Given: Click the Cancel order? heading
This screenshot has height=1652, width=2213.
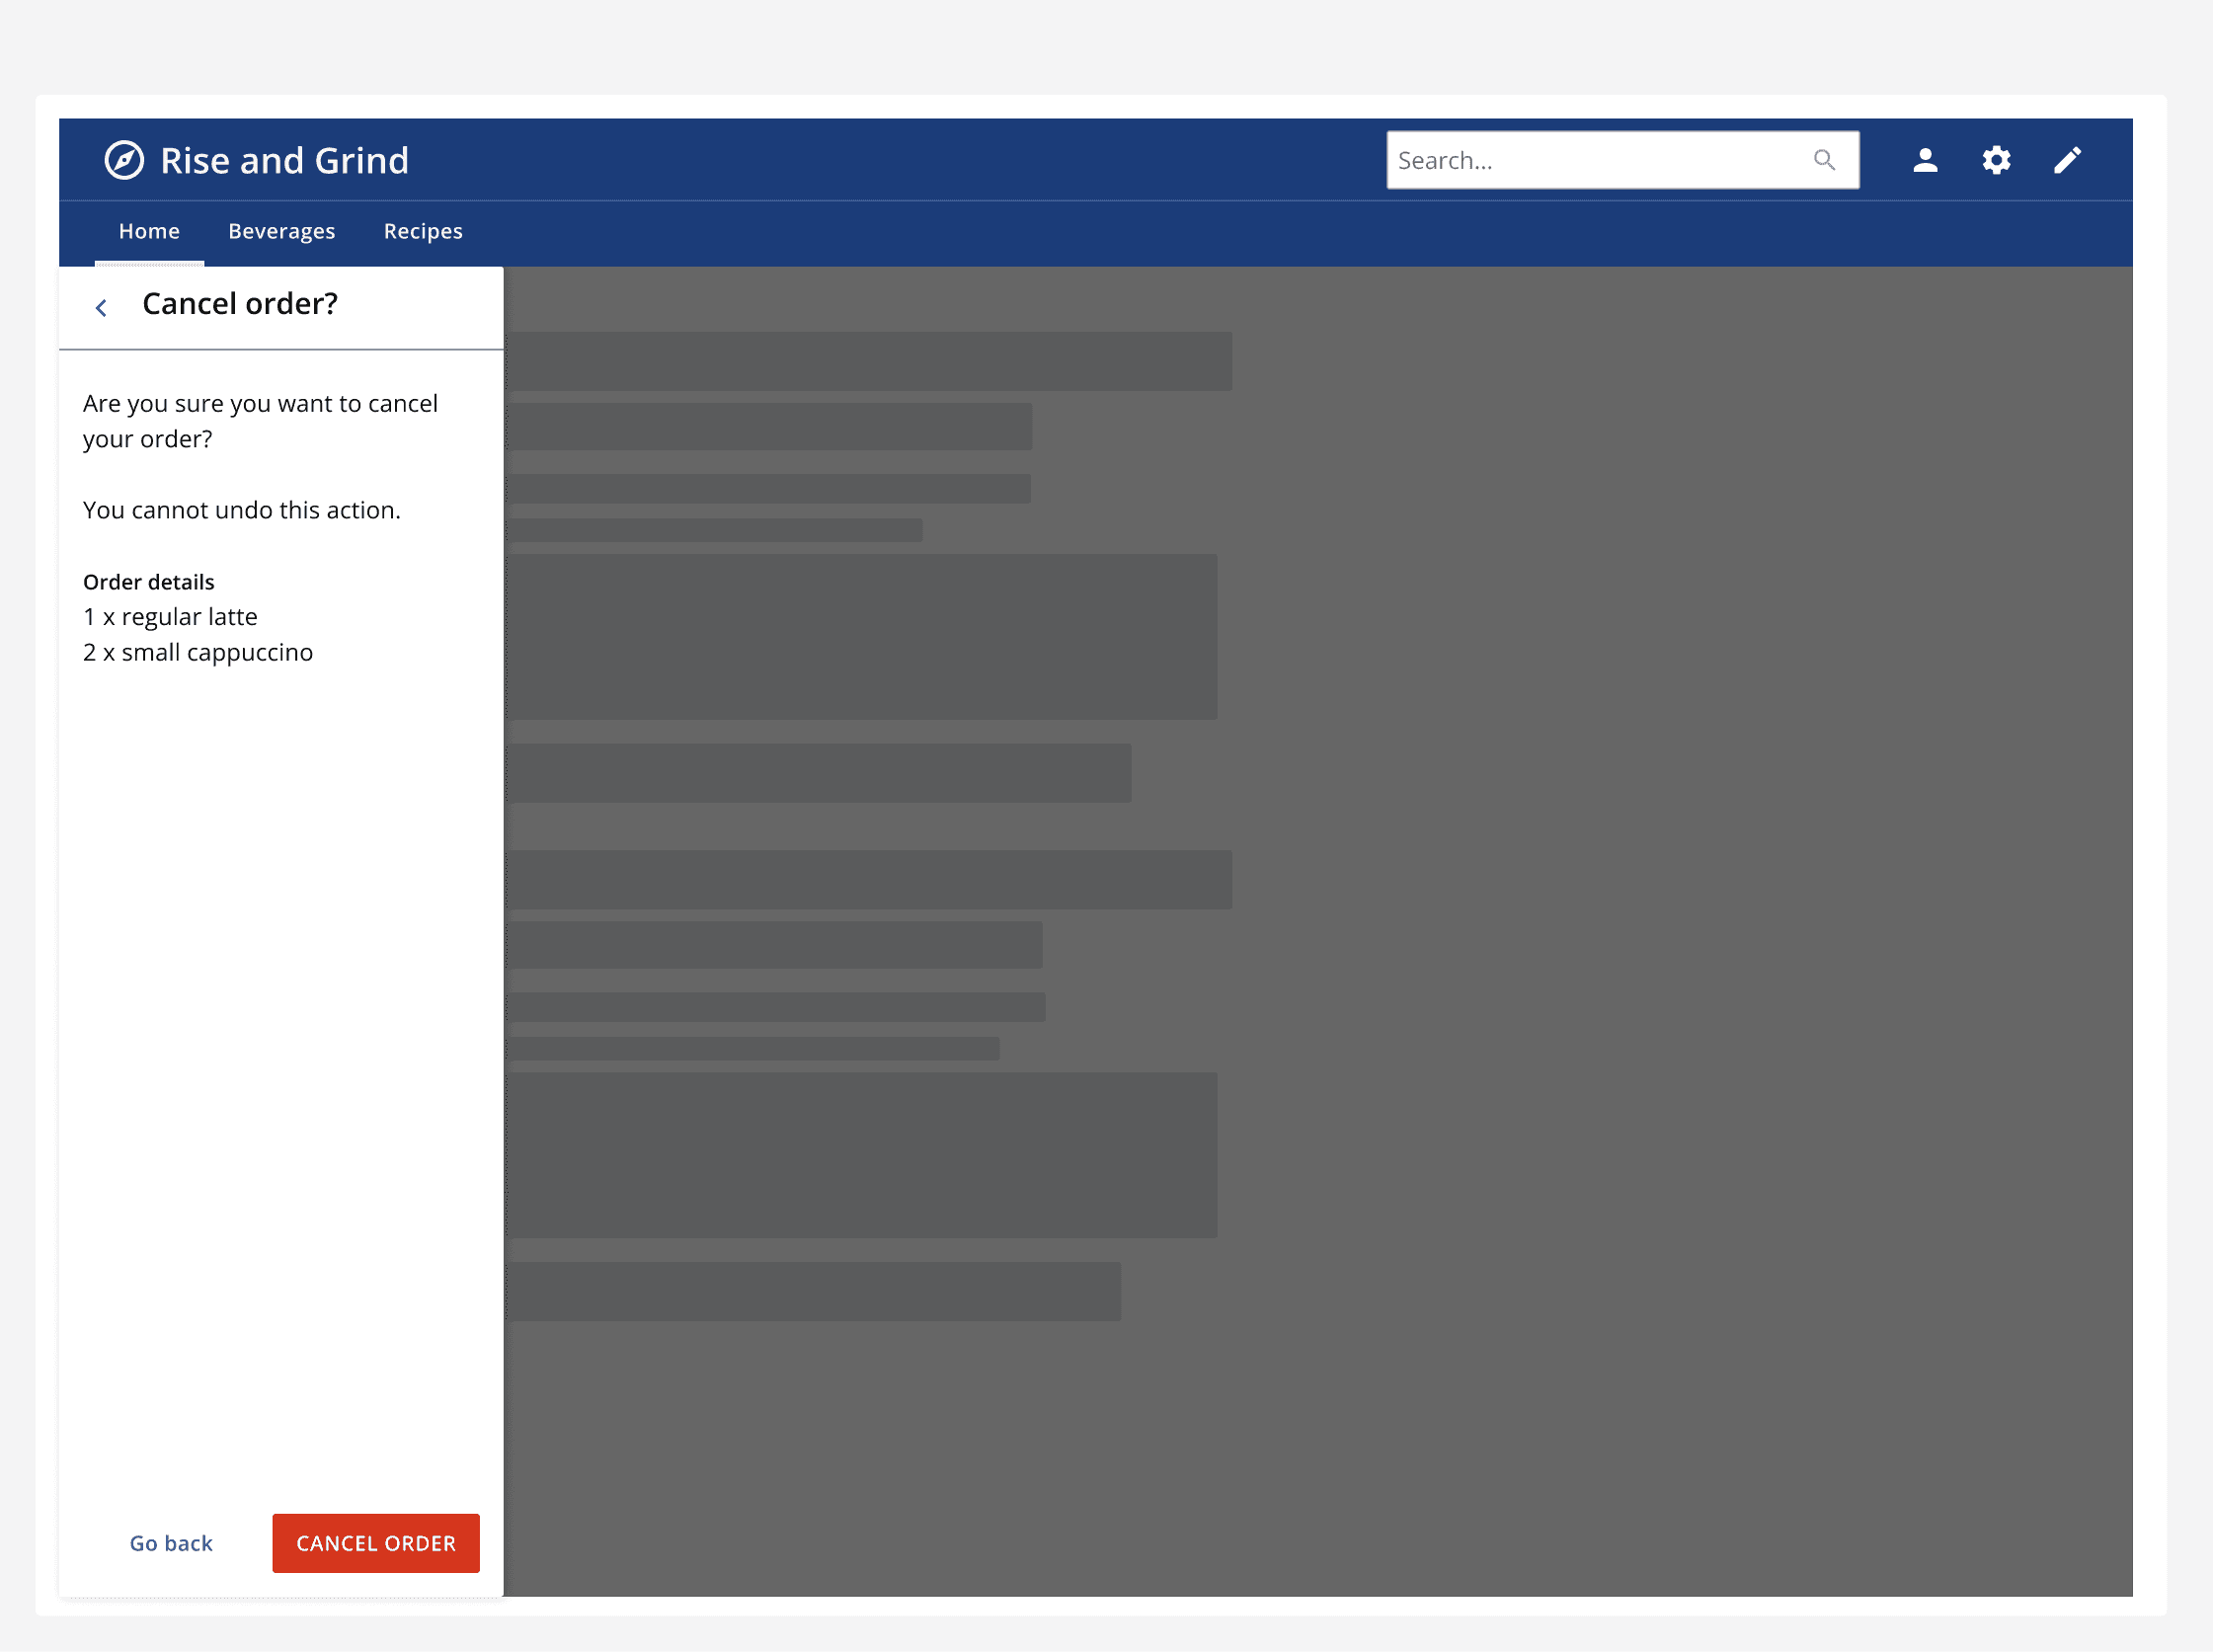Looking at the screenshot, I should 239,303.
